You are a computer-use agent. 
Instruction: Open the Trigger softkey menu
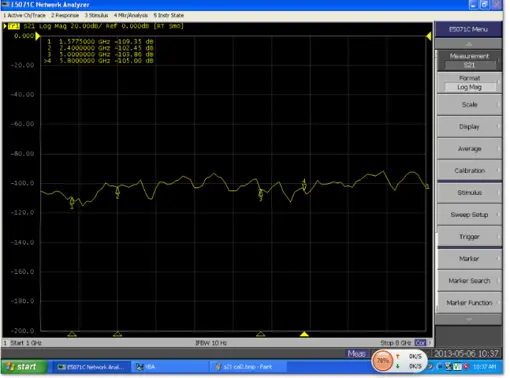pyautogui.click(x=469, y=237)
